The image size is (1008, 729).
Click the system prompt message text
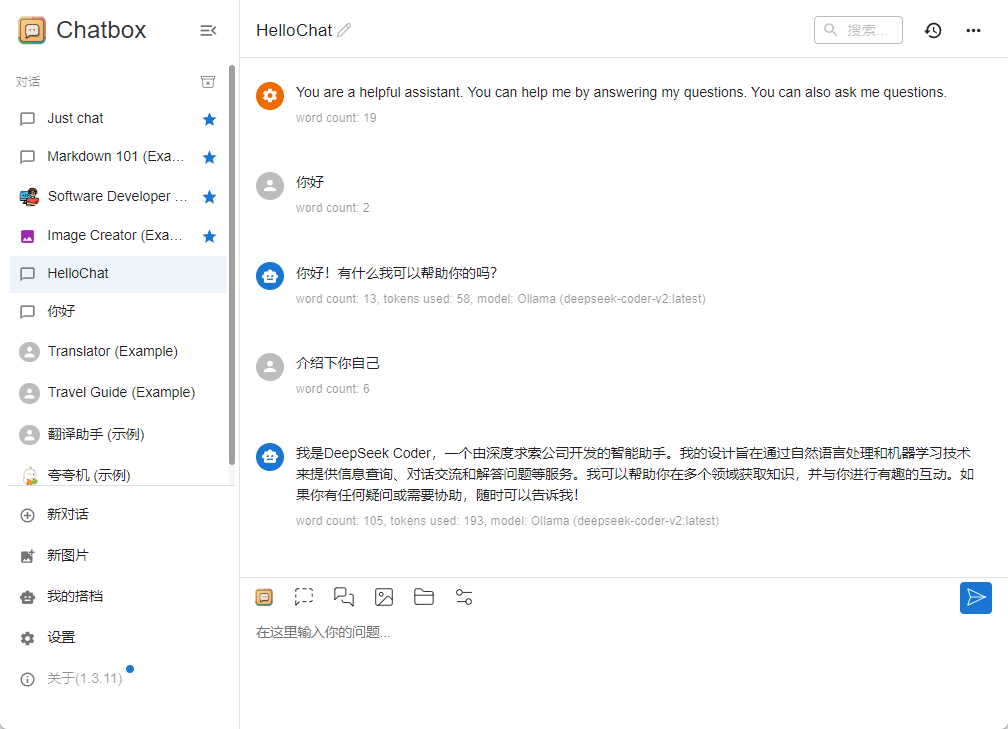[621, 93]
